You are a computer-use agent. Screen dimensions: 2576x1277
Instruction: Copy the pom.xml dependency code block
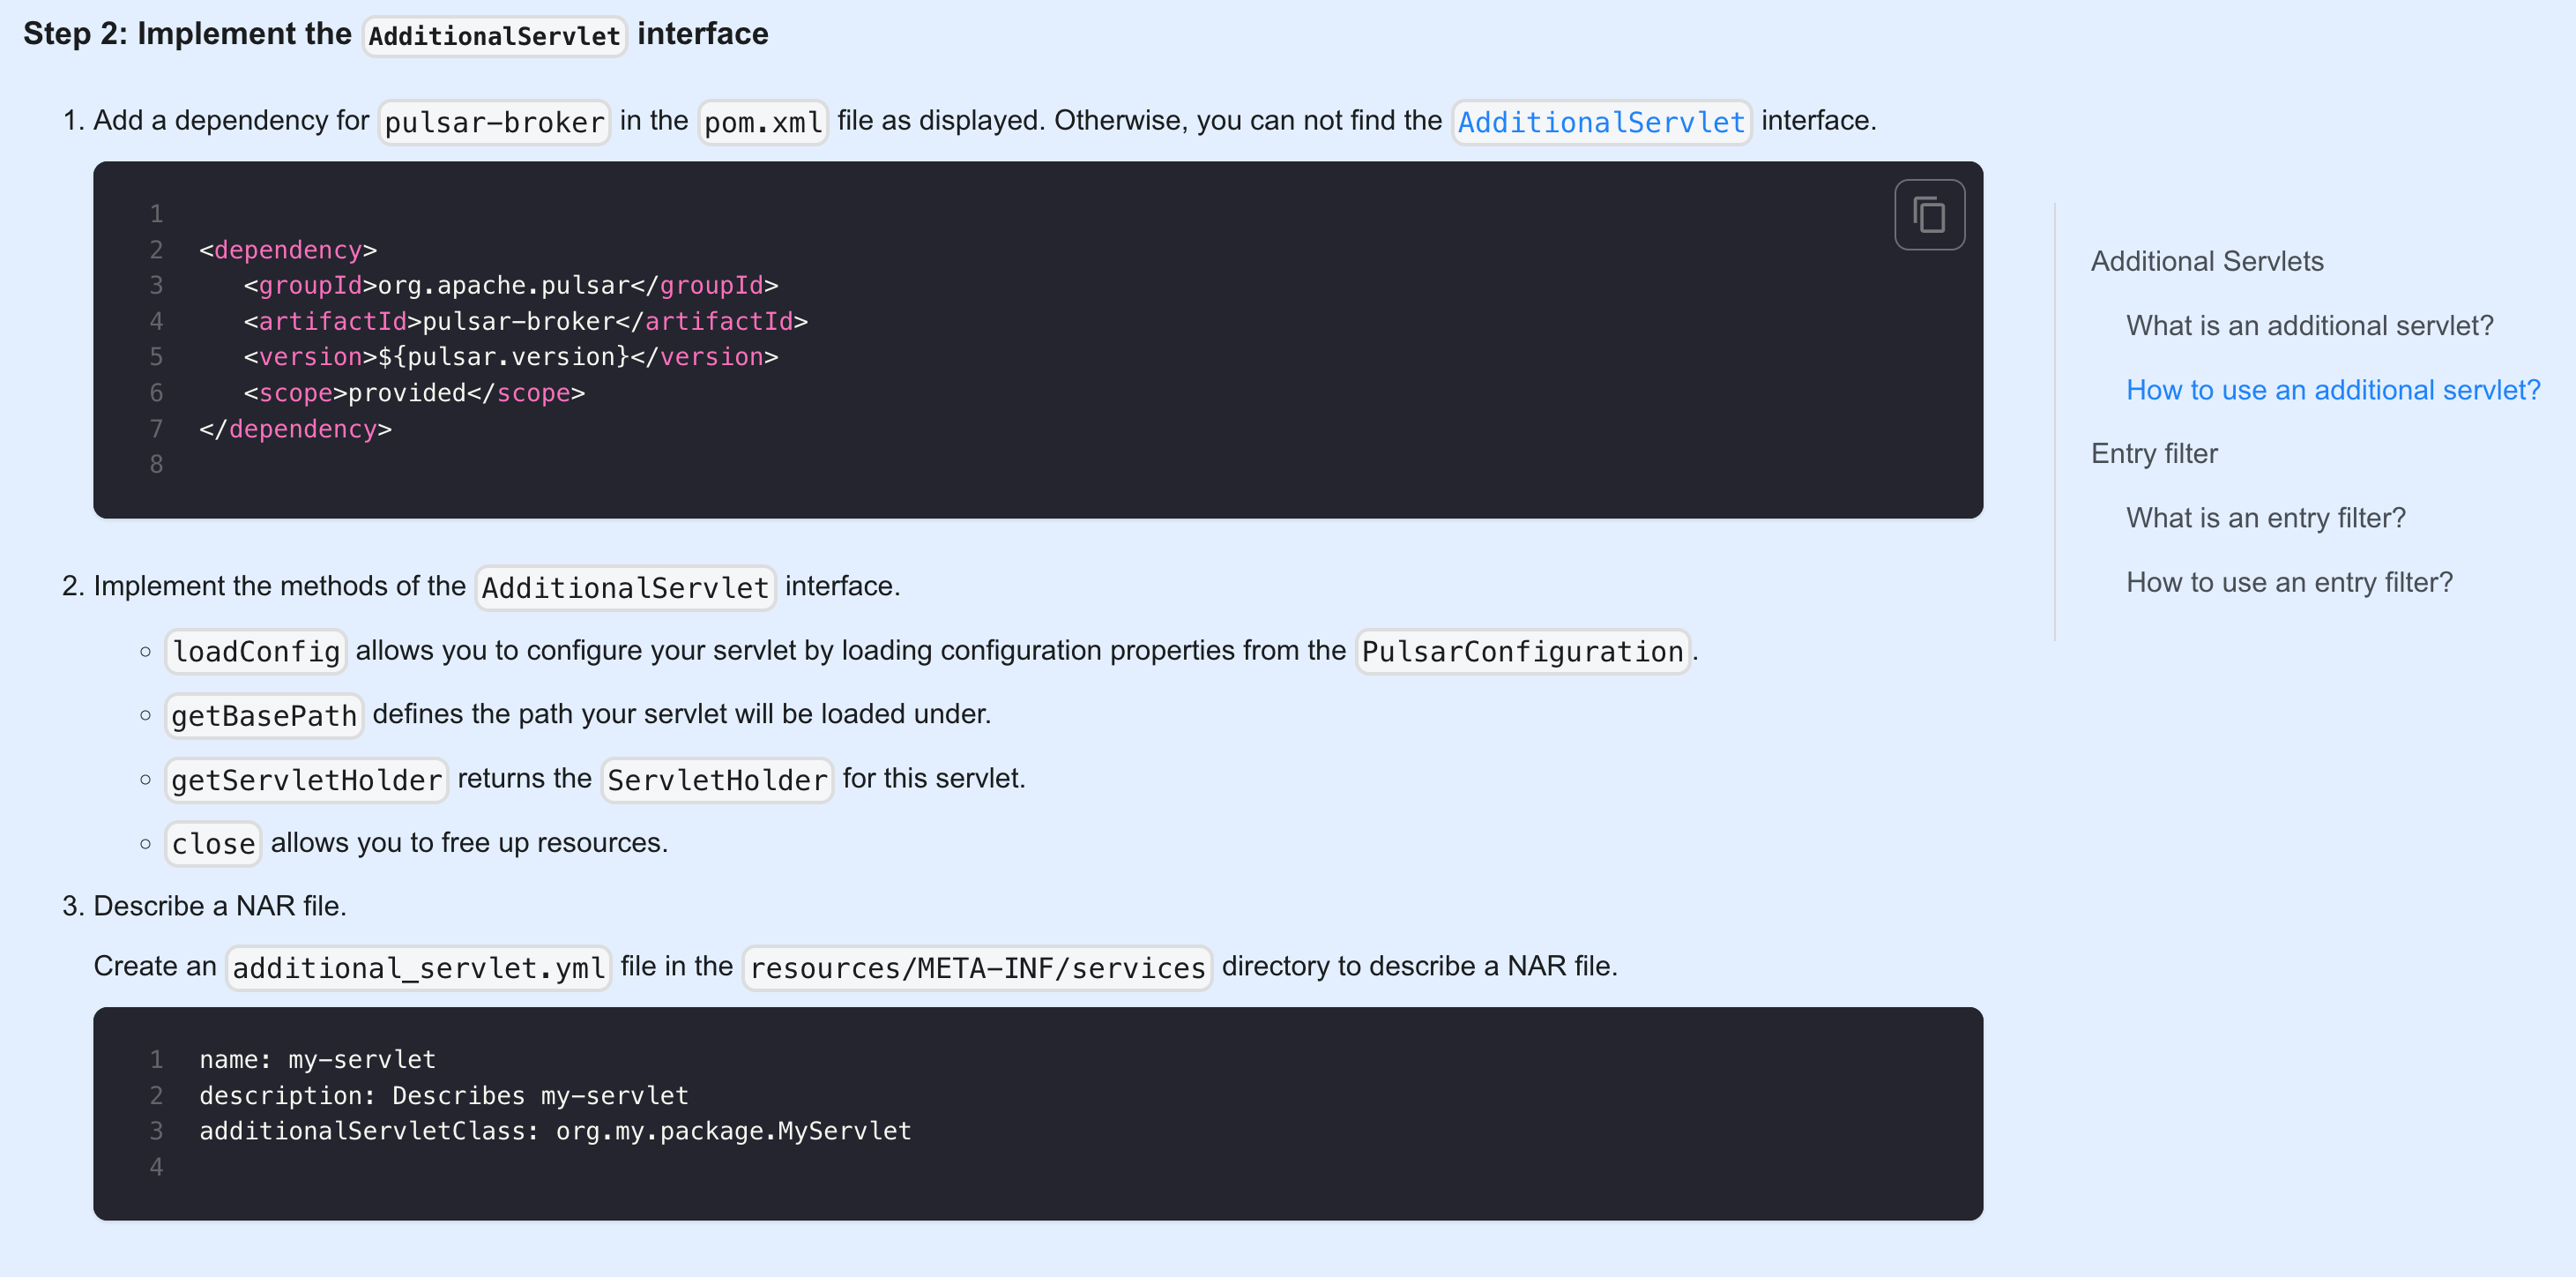[x=1928, y=215]
